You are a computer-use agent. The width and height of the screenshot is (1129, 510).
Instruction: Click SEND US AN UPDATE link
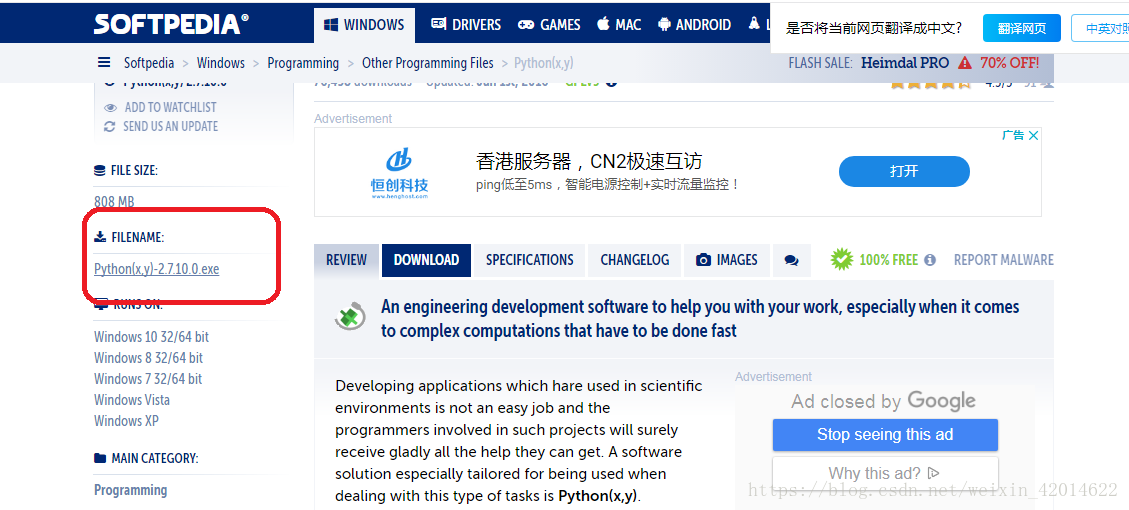171,126
